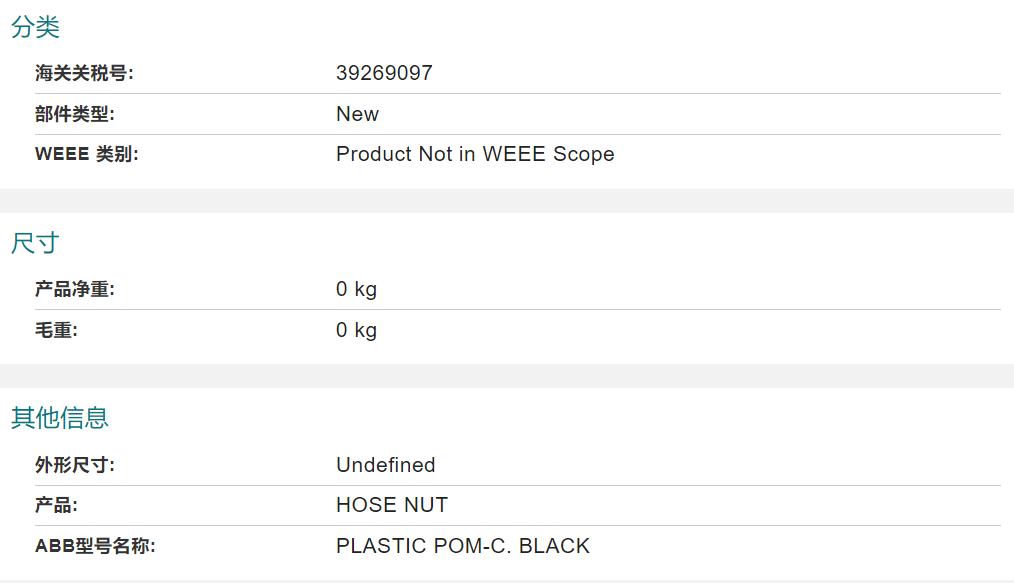Click the ABB型号名称 label
Image resolution: width=1014 pixels, height=583 pixels.
click(95, 546)
